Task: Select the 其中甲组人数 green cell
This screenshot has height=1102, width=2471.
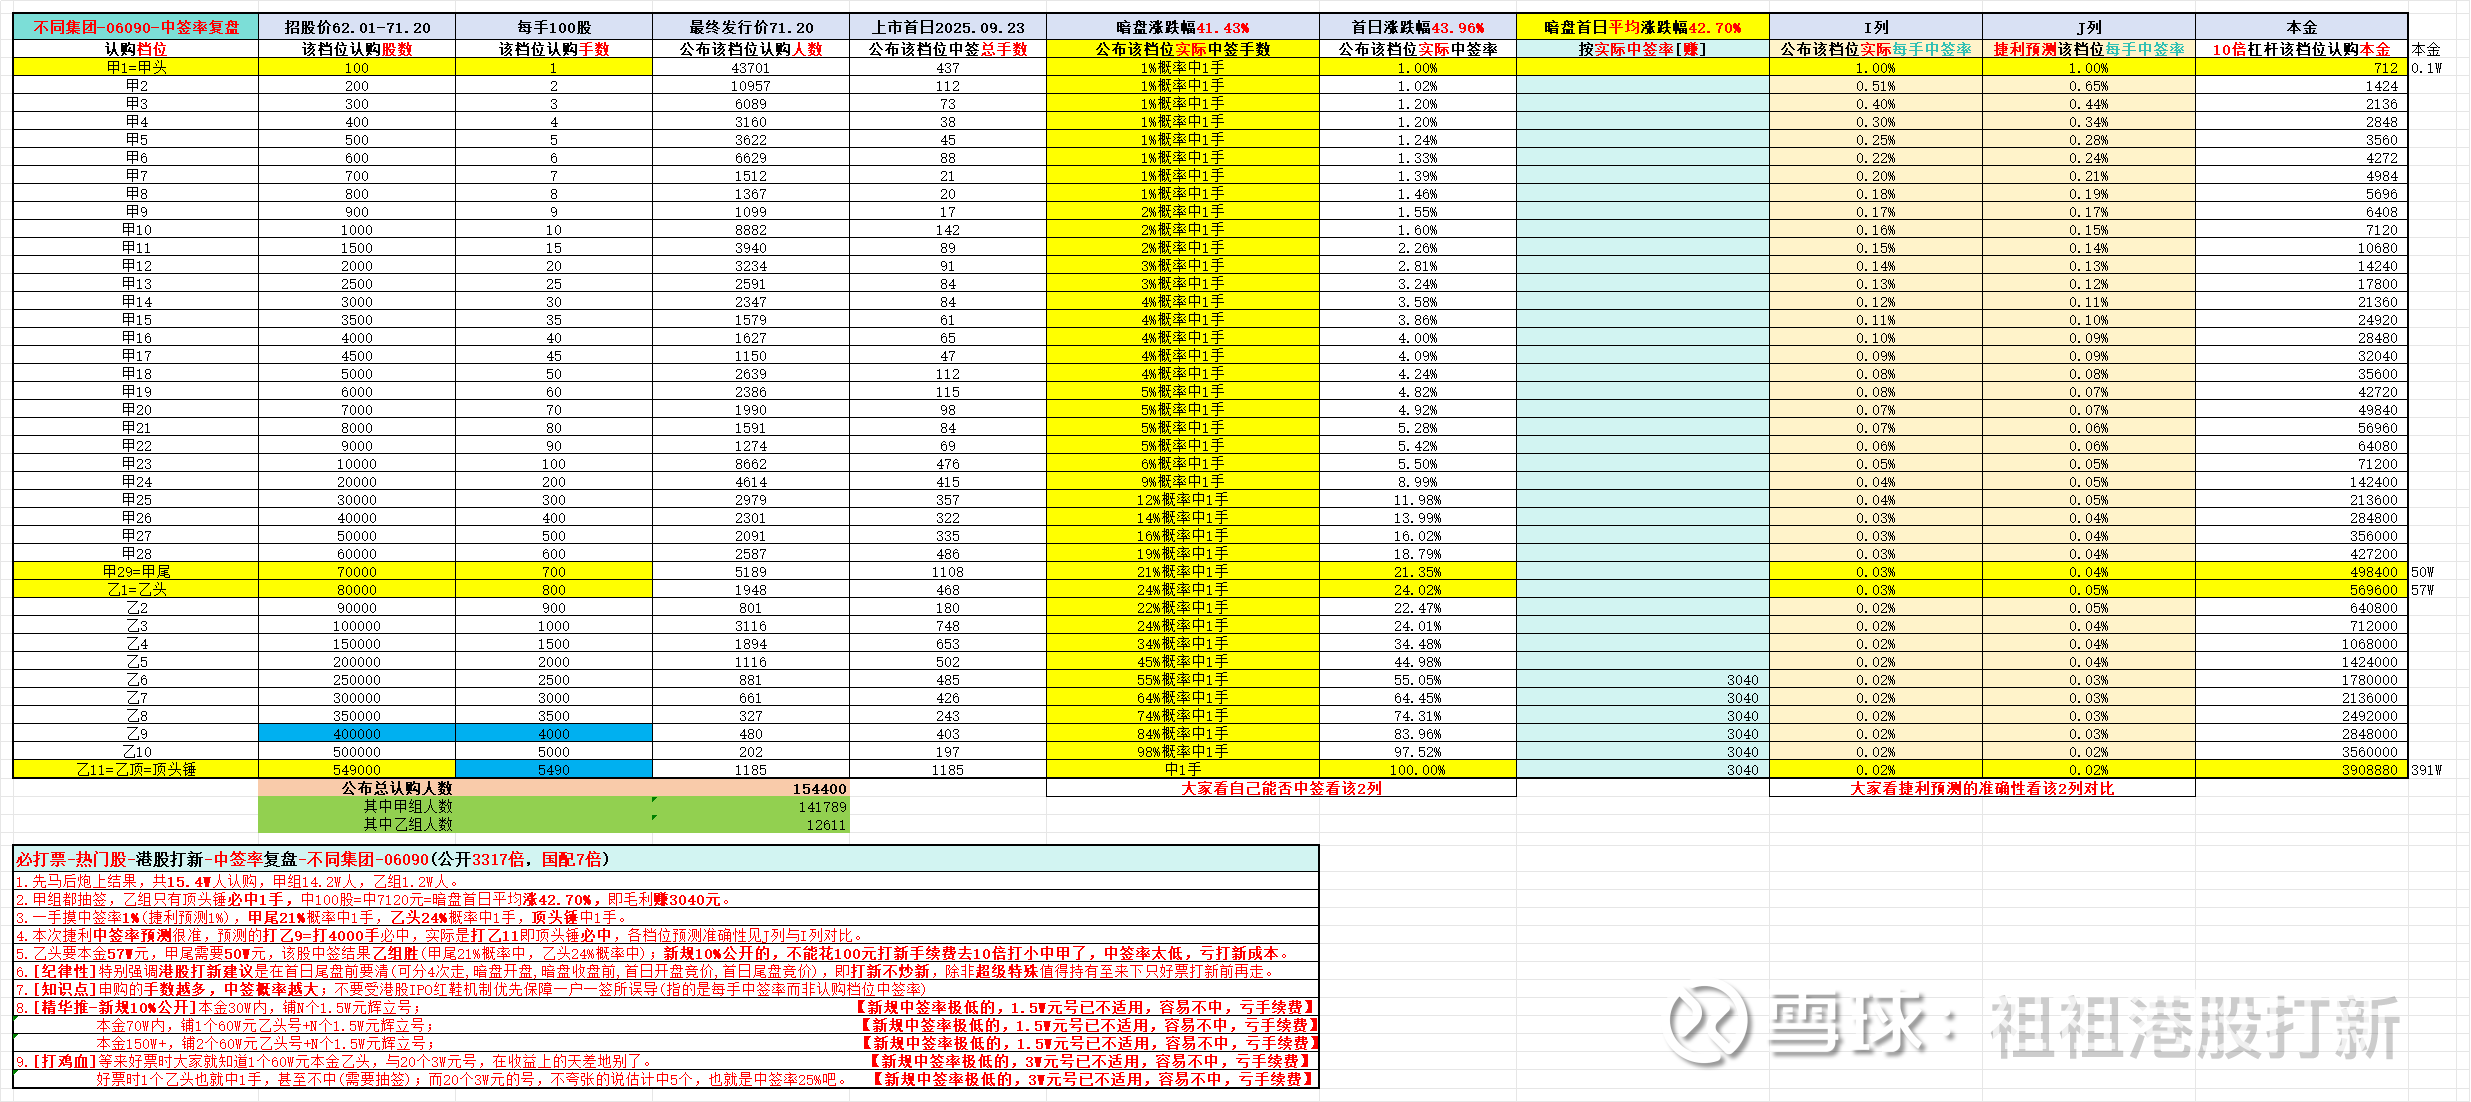Action: [x=407, y=806]
